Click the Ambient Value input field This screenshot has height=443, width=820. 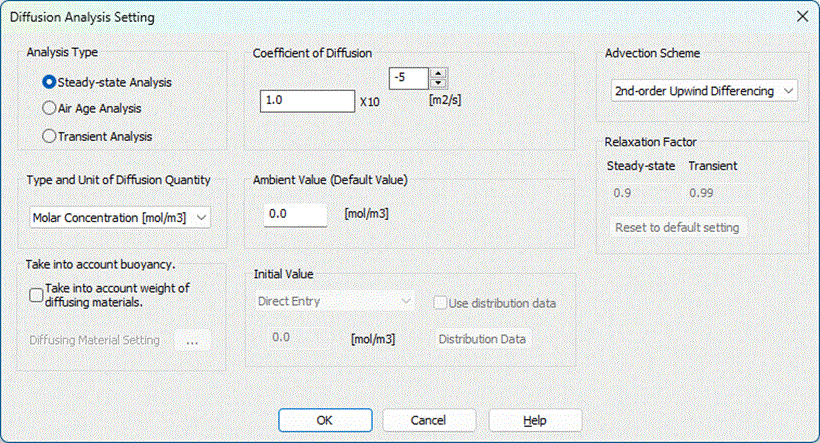tap(295, 214)
